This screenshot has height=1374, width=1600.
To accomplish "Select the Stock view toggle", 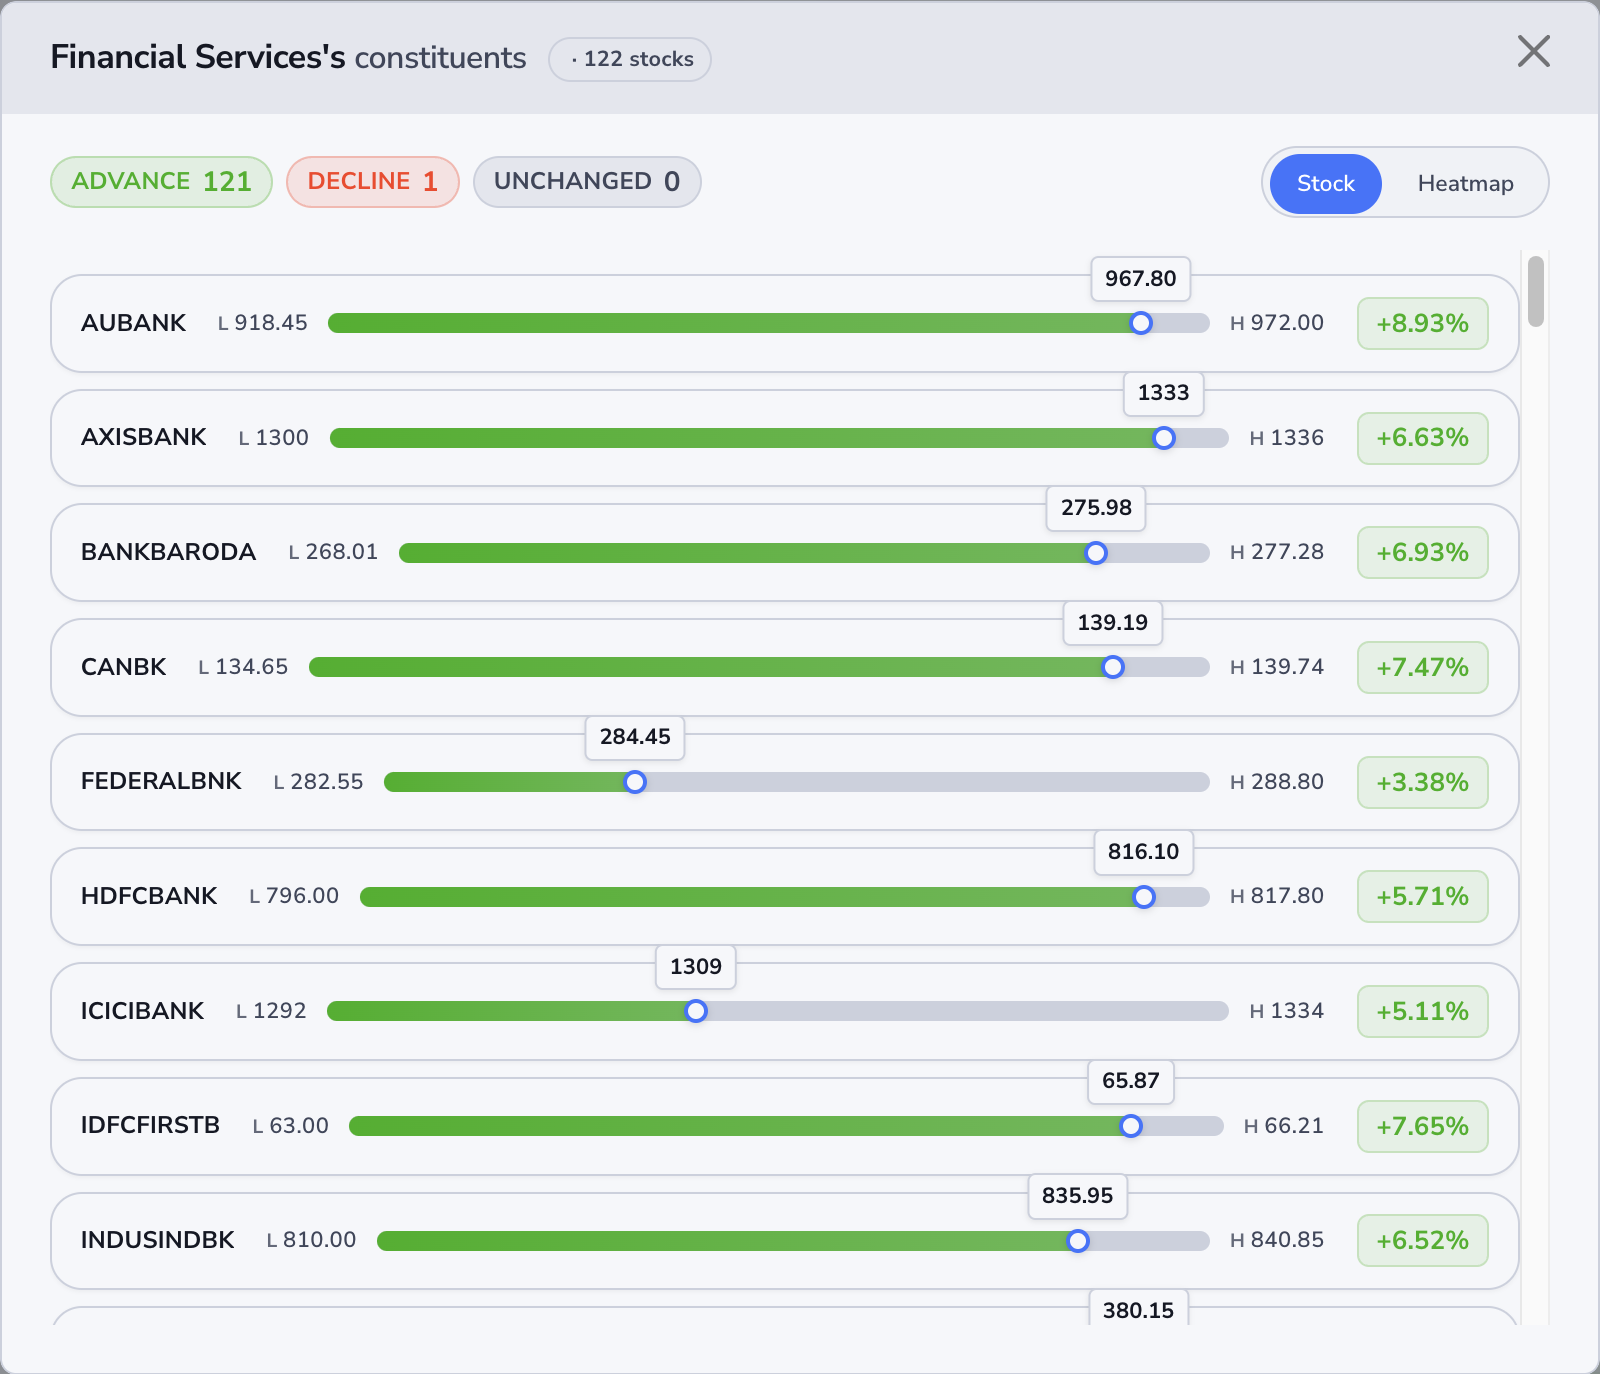I will pos(1324,183).
